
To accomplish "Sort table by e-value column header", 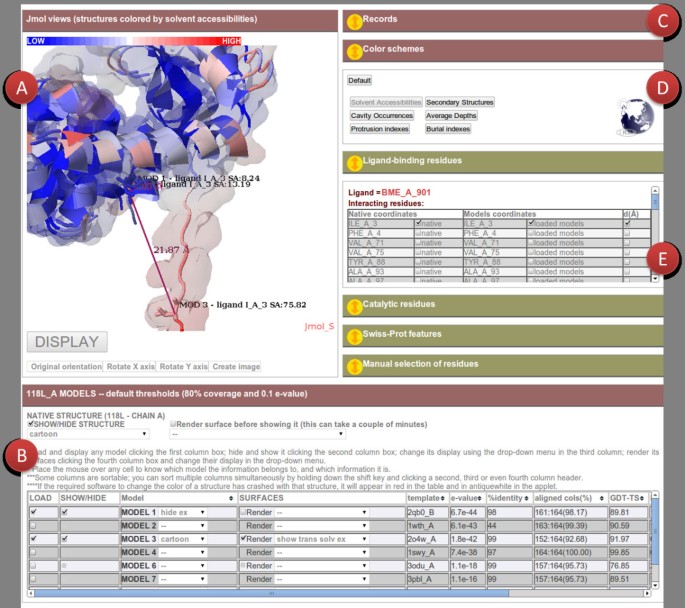I will pos(463,497).
